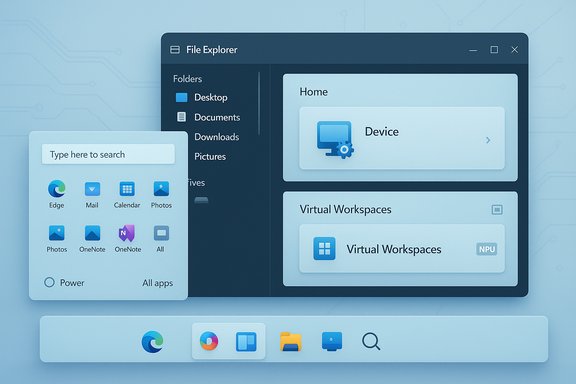Viewport: 576px width, 384px height.
Task: Click the Folders section heading
Action: 187,79
